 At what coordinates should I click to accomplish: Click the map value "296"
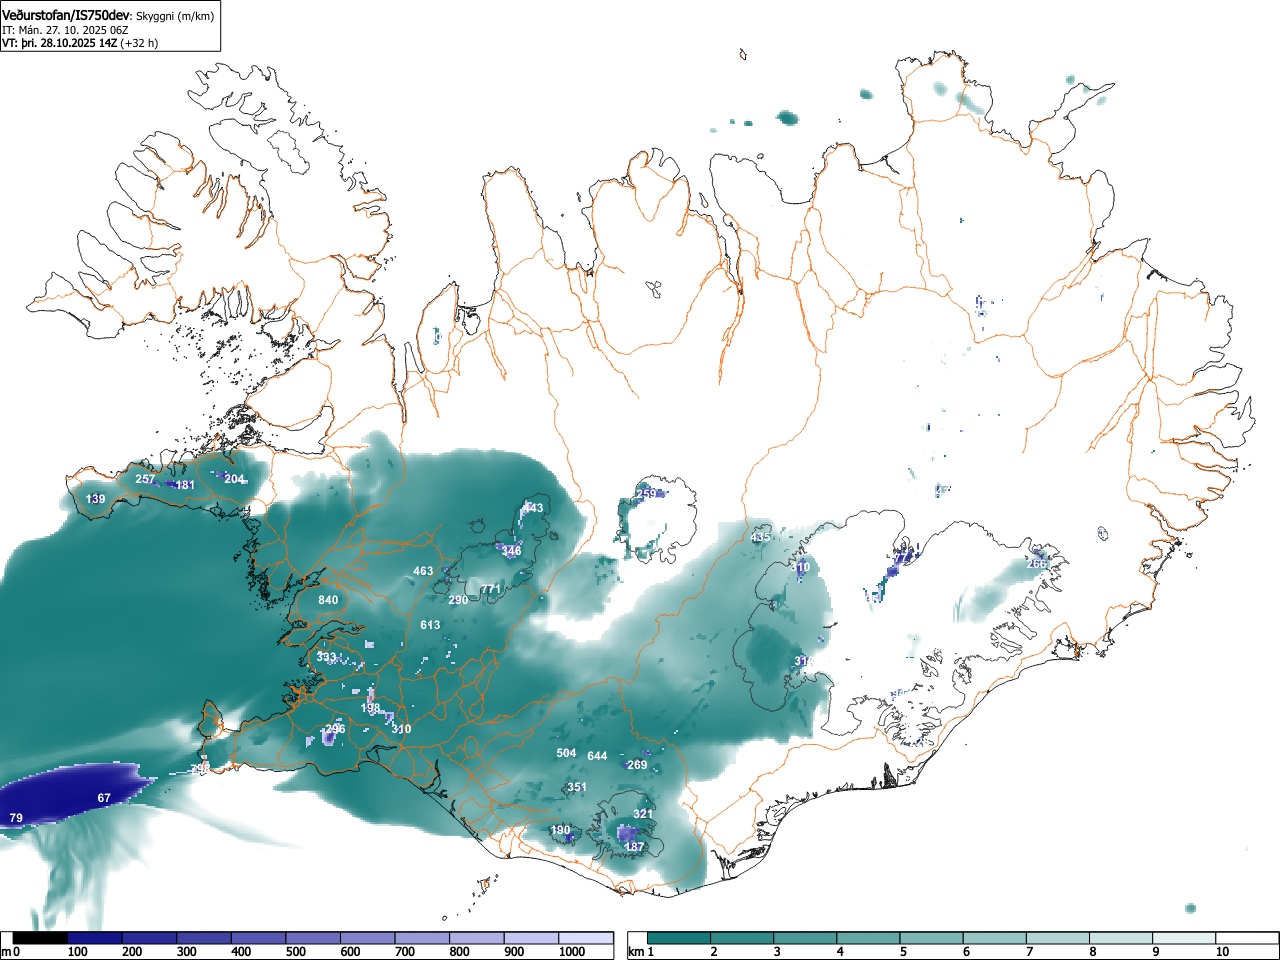click(335, 729)
